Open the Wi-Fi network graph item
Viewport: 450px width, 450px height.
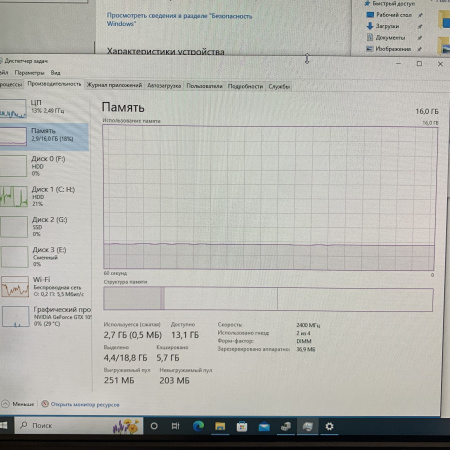[44, 287]
